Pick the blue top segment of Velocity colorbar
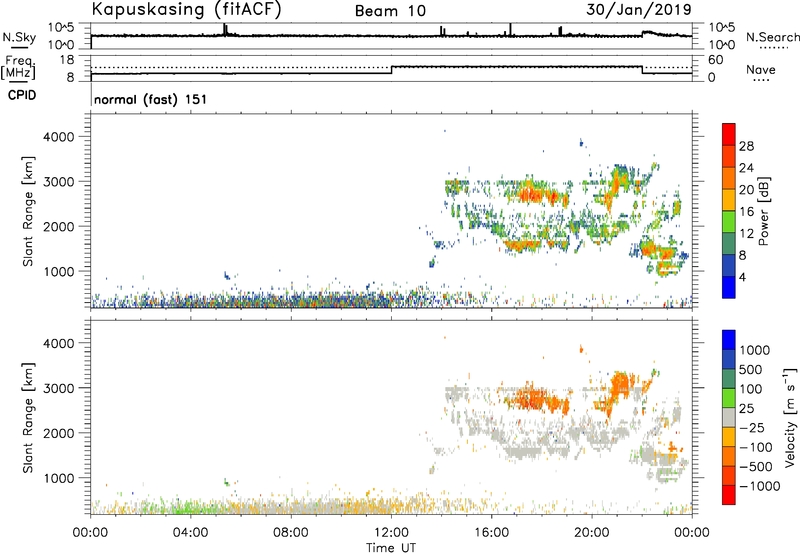 [729, 340]
